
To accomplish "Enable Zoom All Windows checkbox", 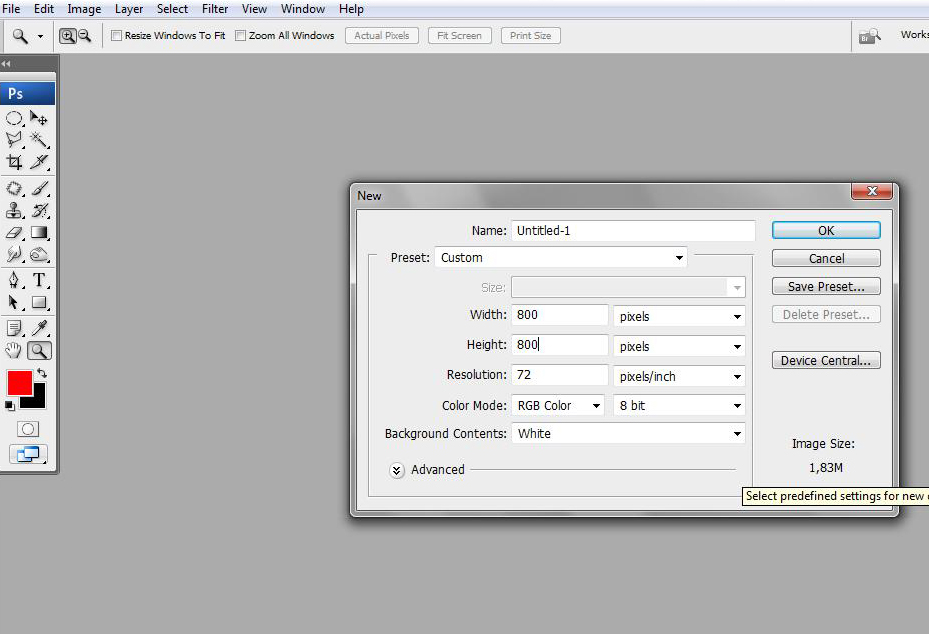I will pos(241,36).
